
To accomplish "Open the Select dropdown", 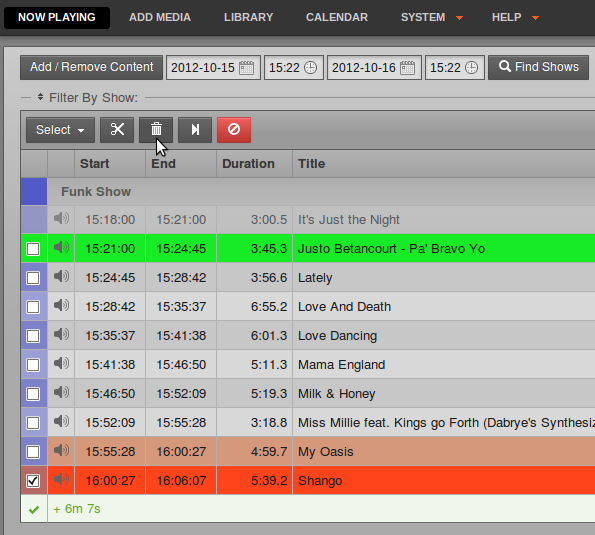I will click(60, 130).
